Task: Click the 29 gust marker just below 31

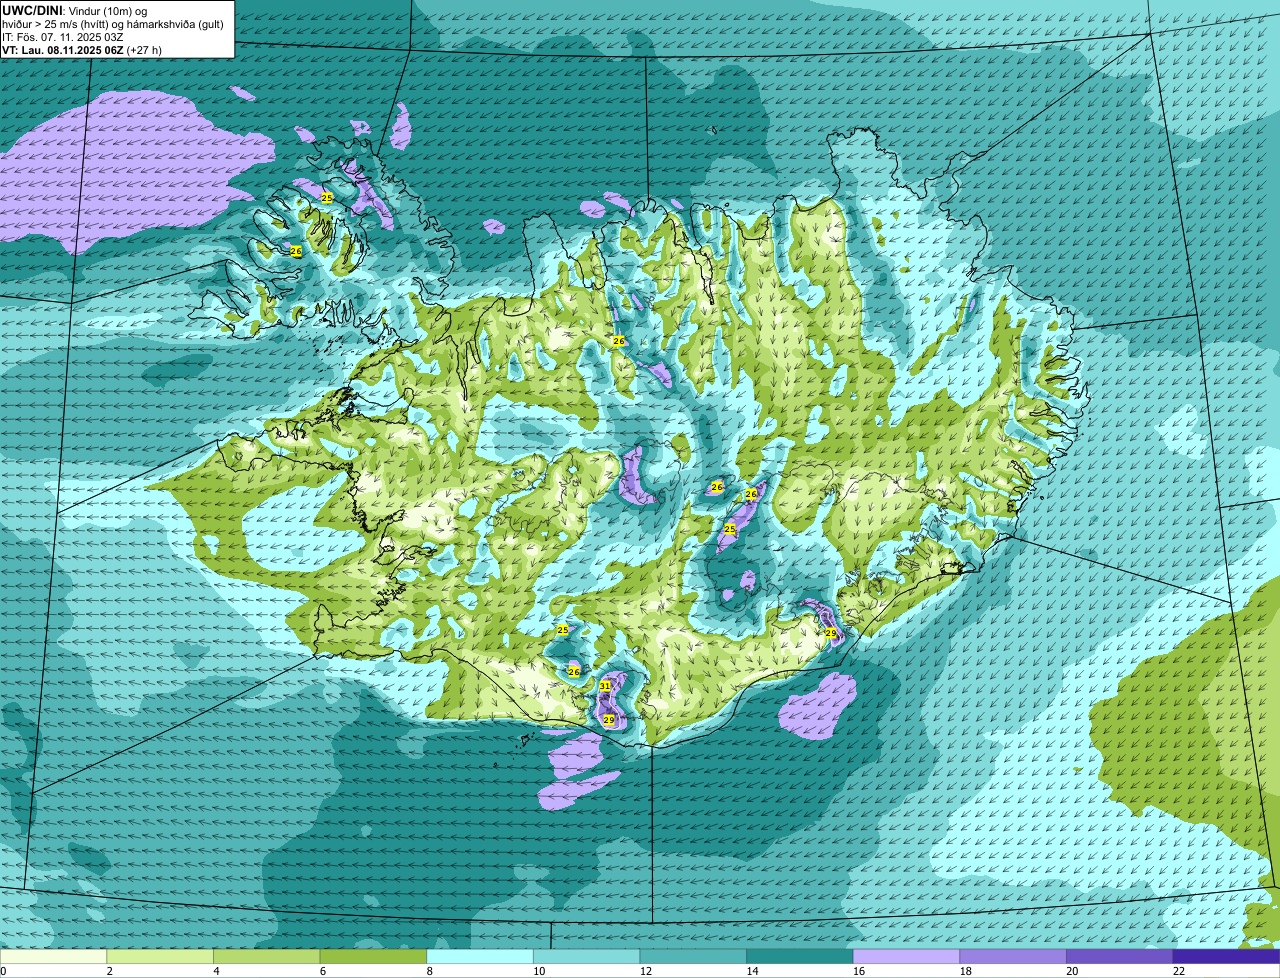Action: 609,719
